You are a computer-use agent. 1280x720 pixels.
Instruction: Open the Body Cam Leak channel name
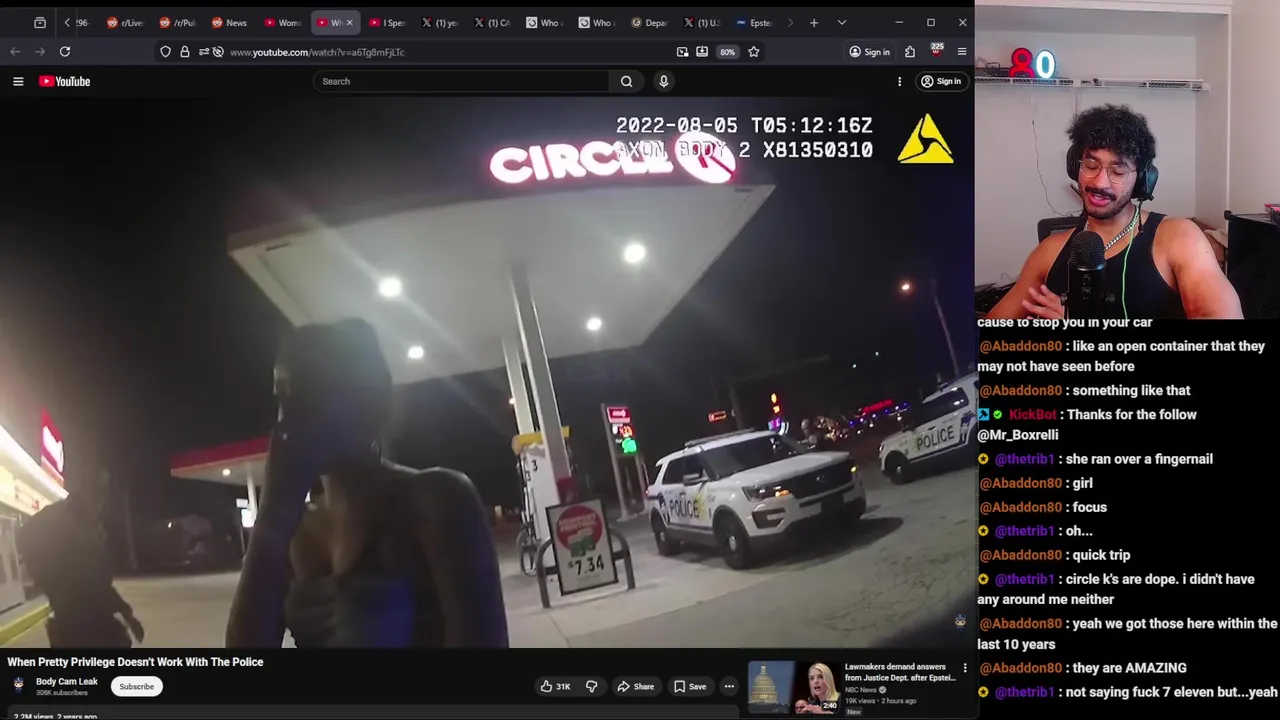(x=67, y=681)
